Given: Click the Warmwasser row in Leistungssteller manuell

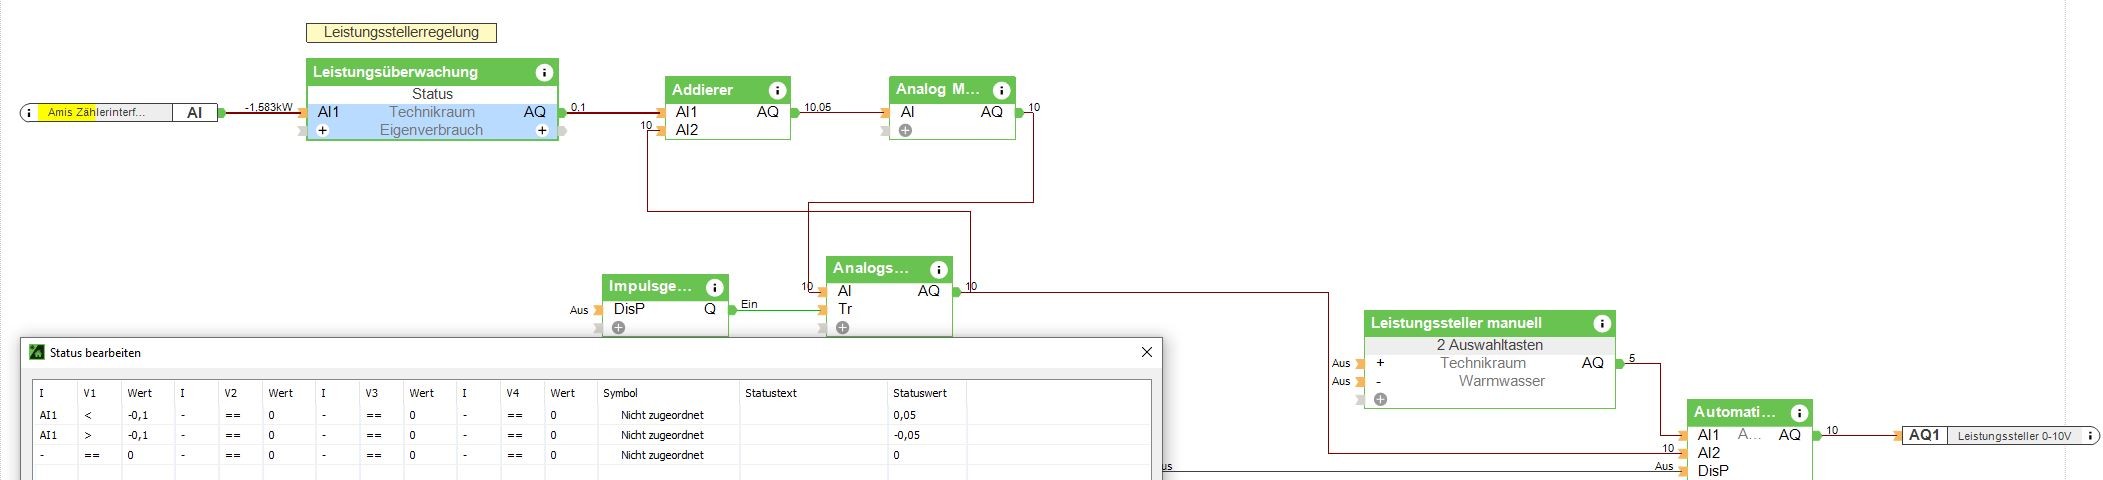Looking at the screenshot, I should (x=1490, y=381).
